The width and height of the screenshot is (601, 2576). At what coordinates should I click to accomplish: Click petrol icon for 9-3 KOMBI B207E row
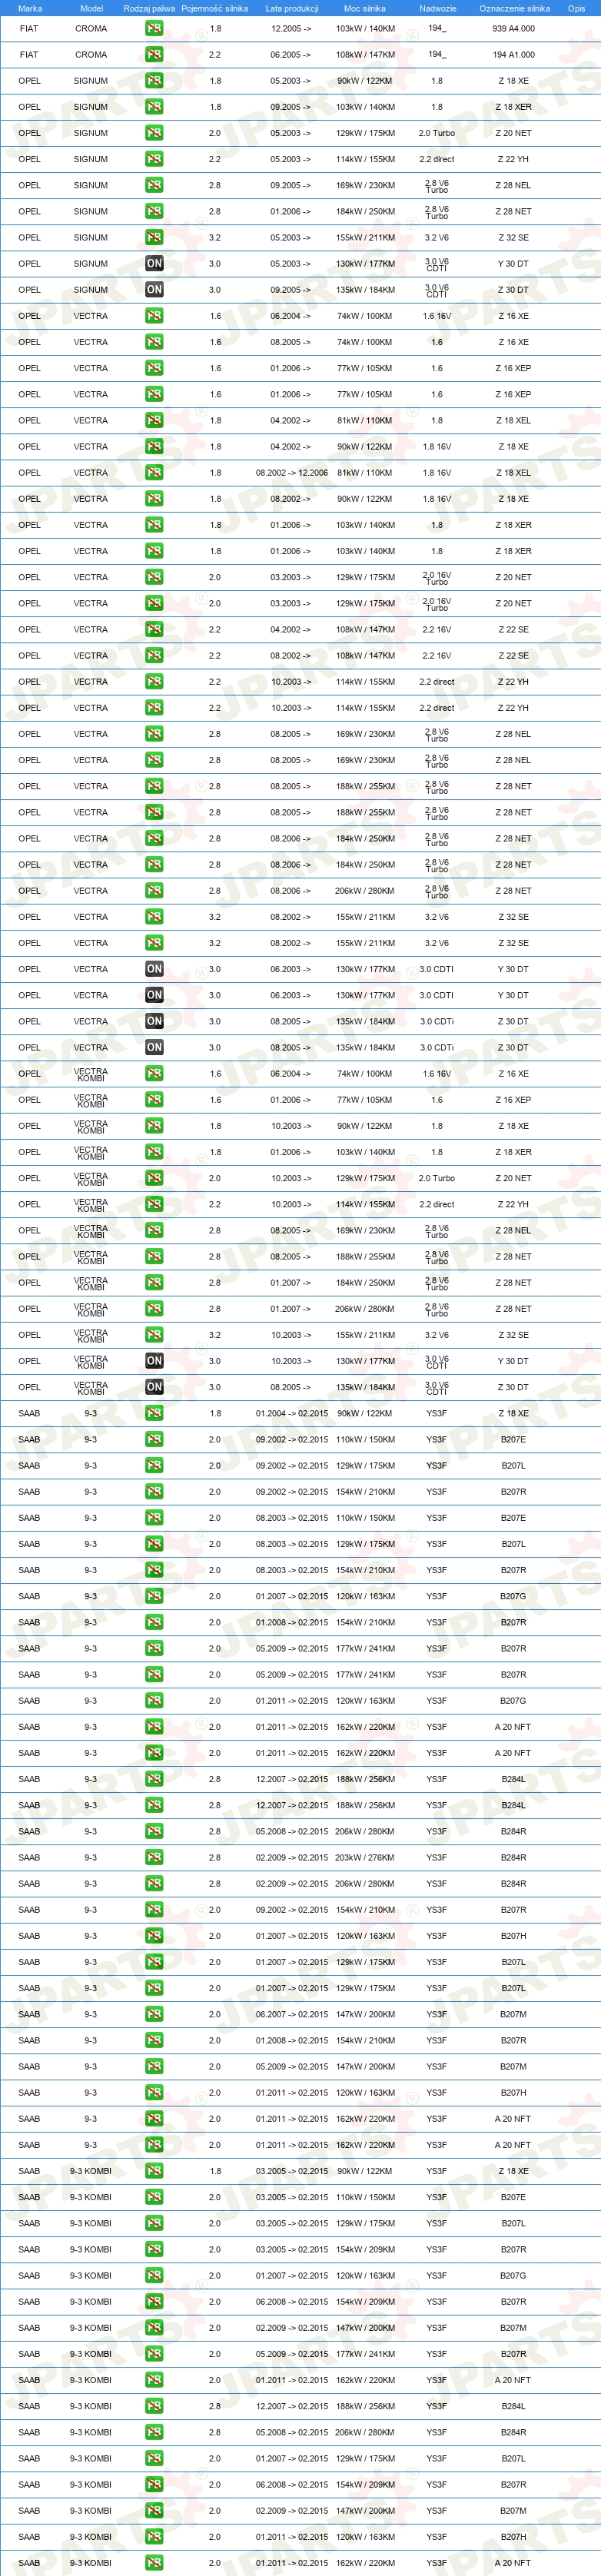click(x=154, y=2197)
